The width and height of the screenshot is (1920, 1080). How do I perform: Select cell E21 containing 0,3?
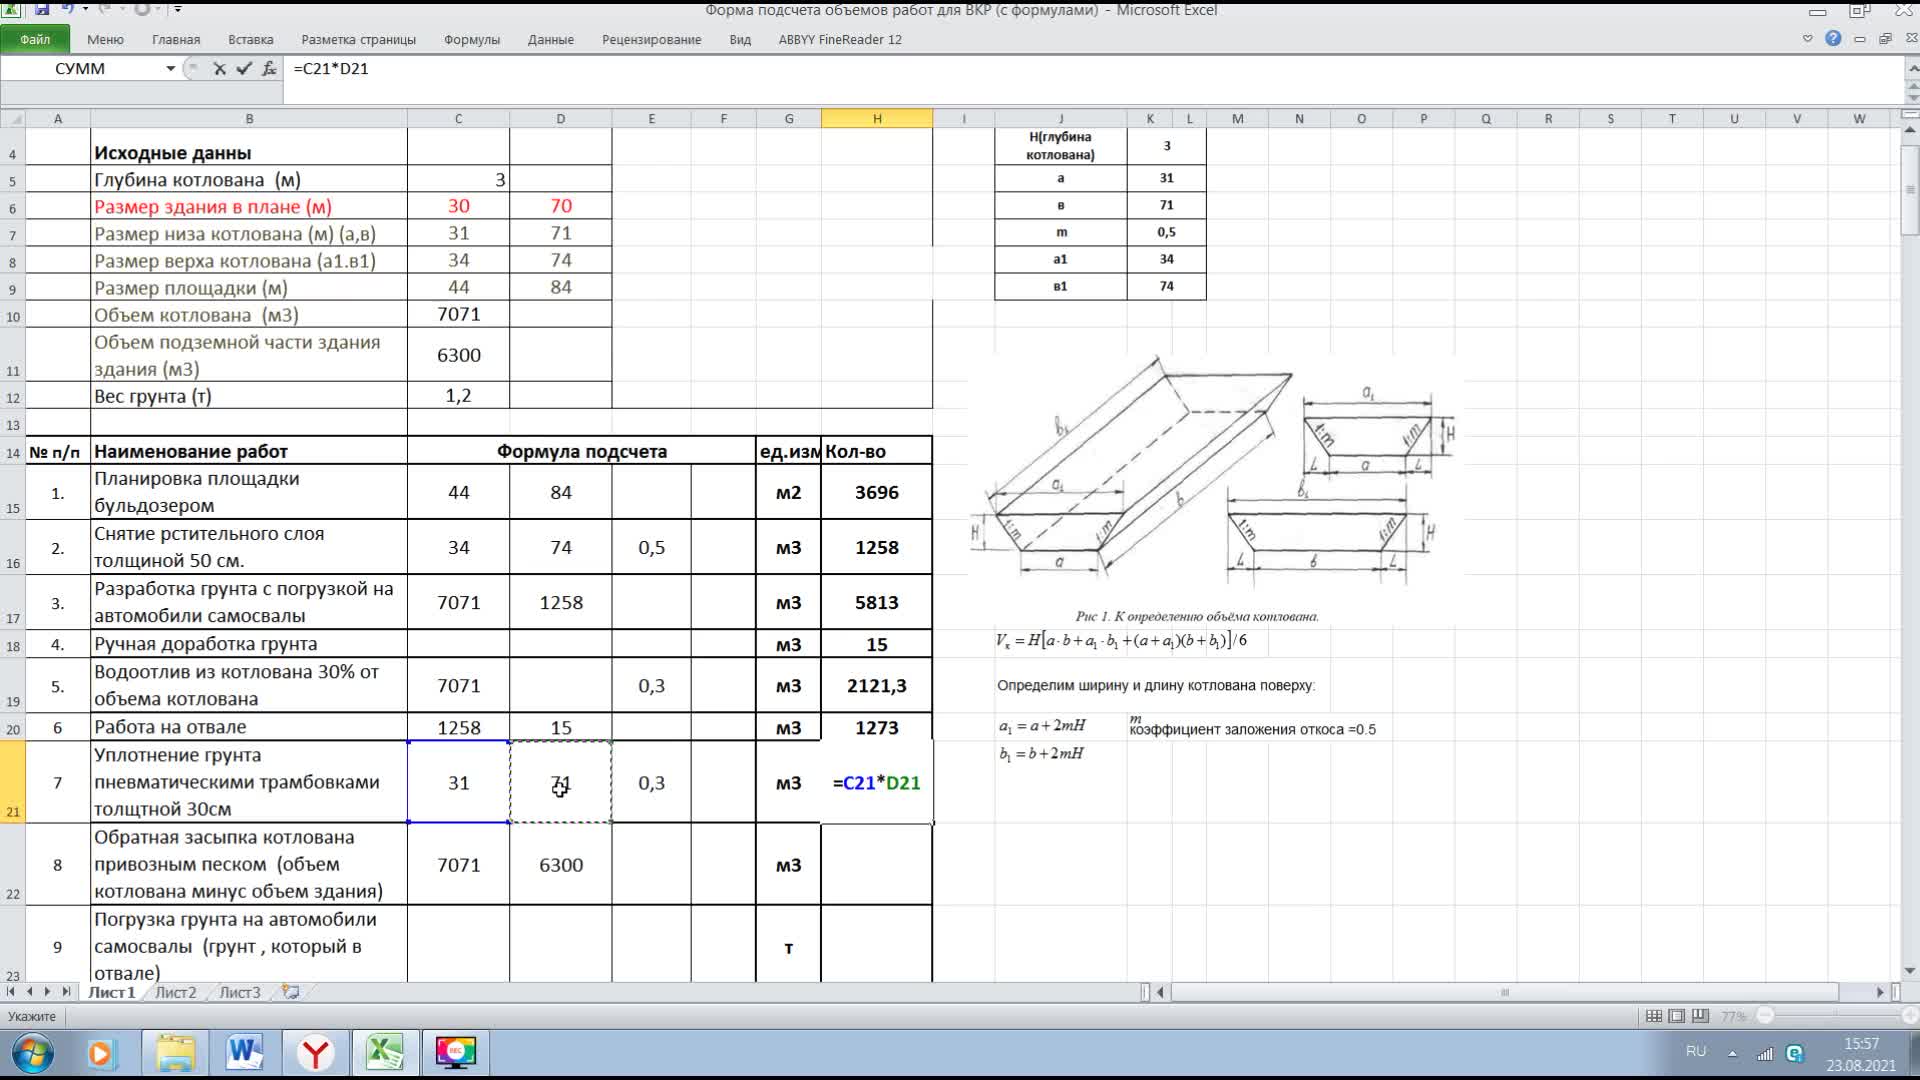pyautogui.click(x=651, y=782)
